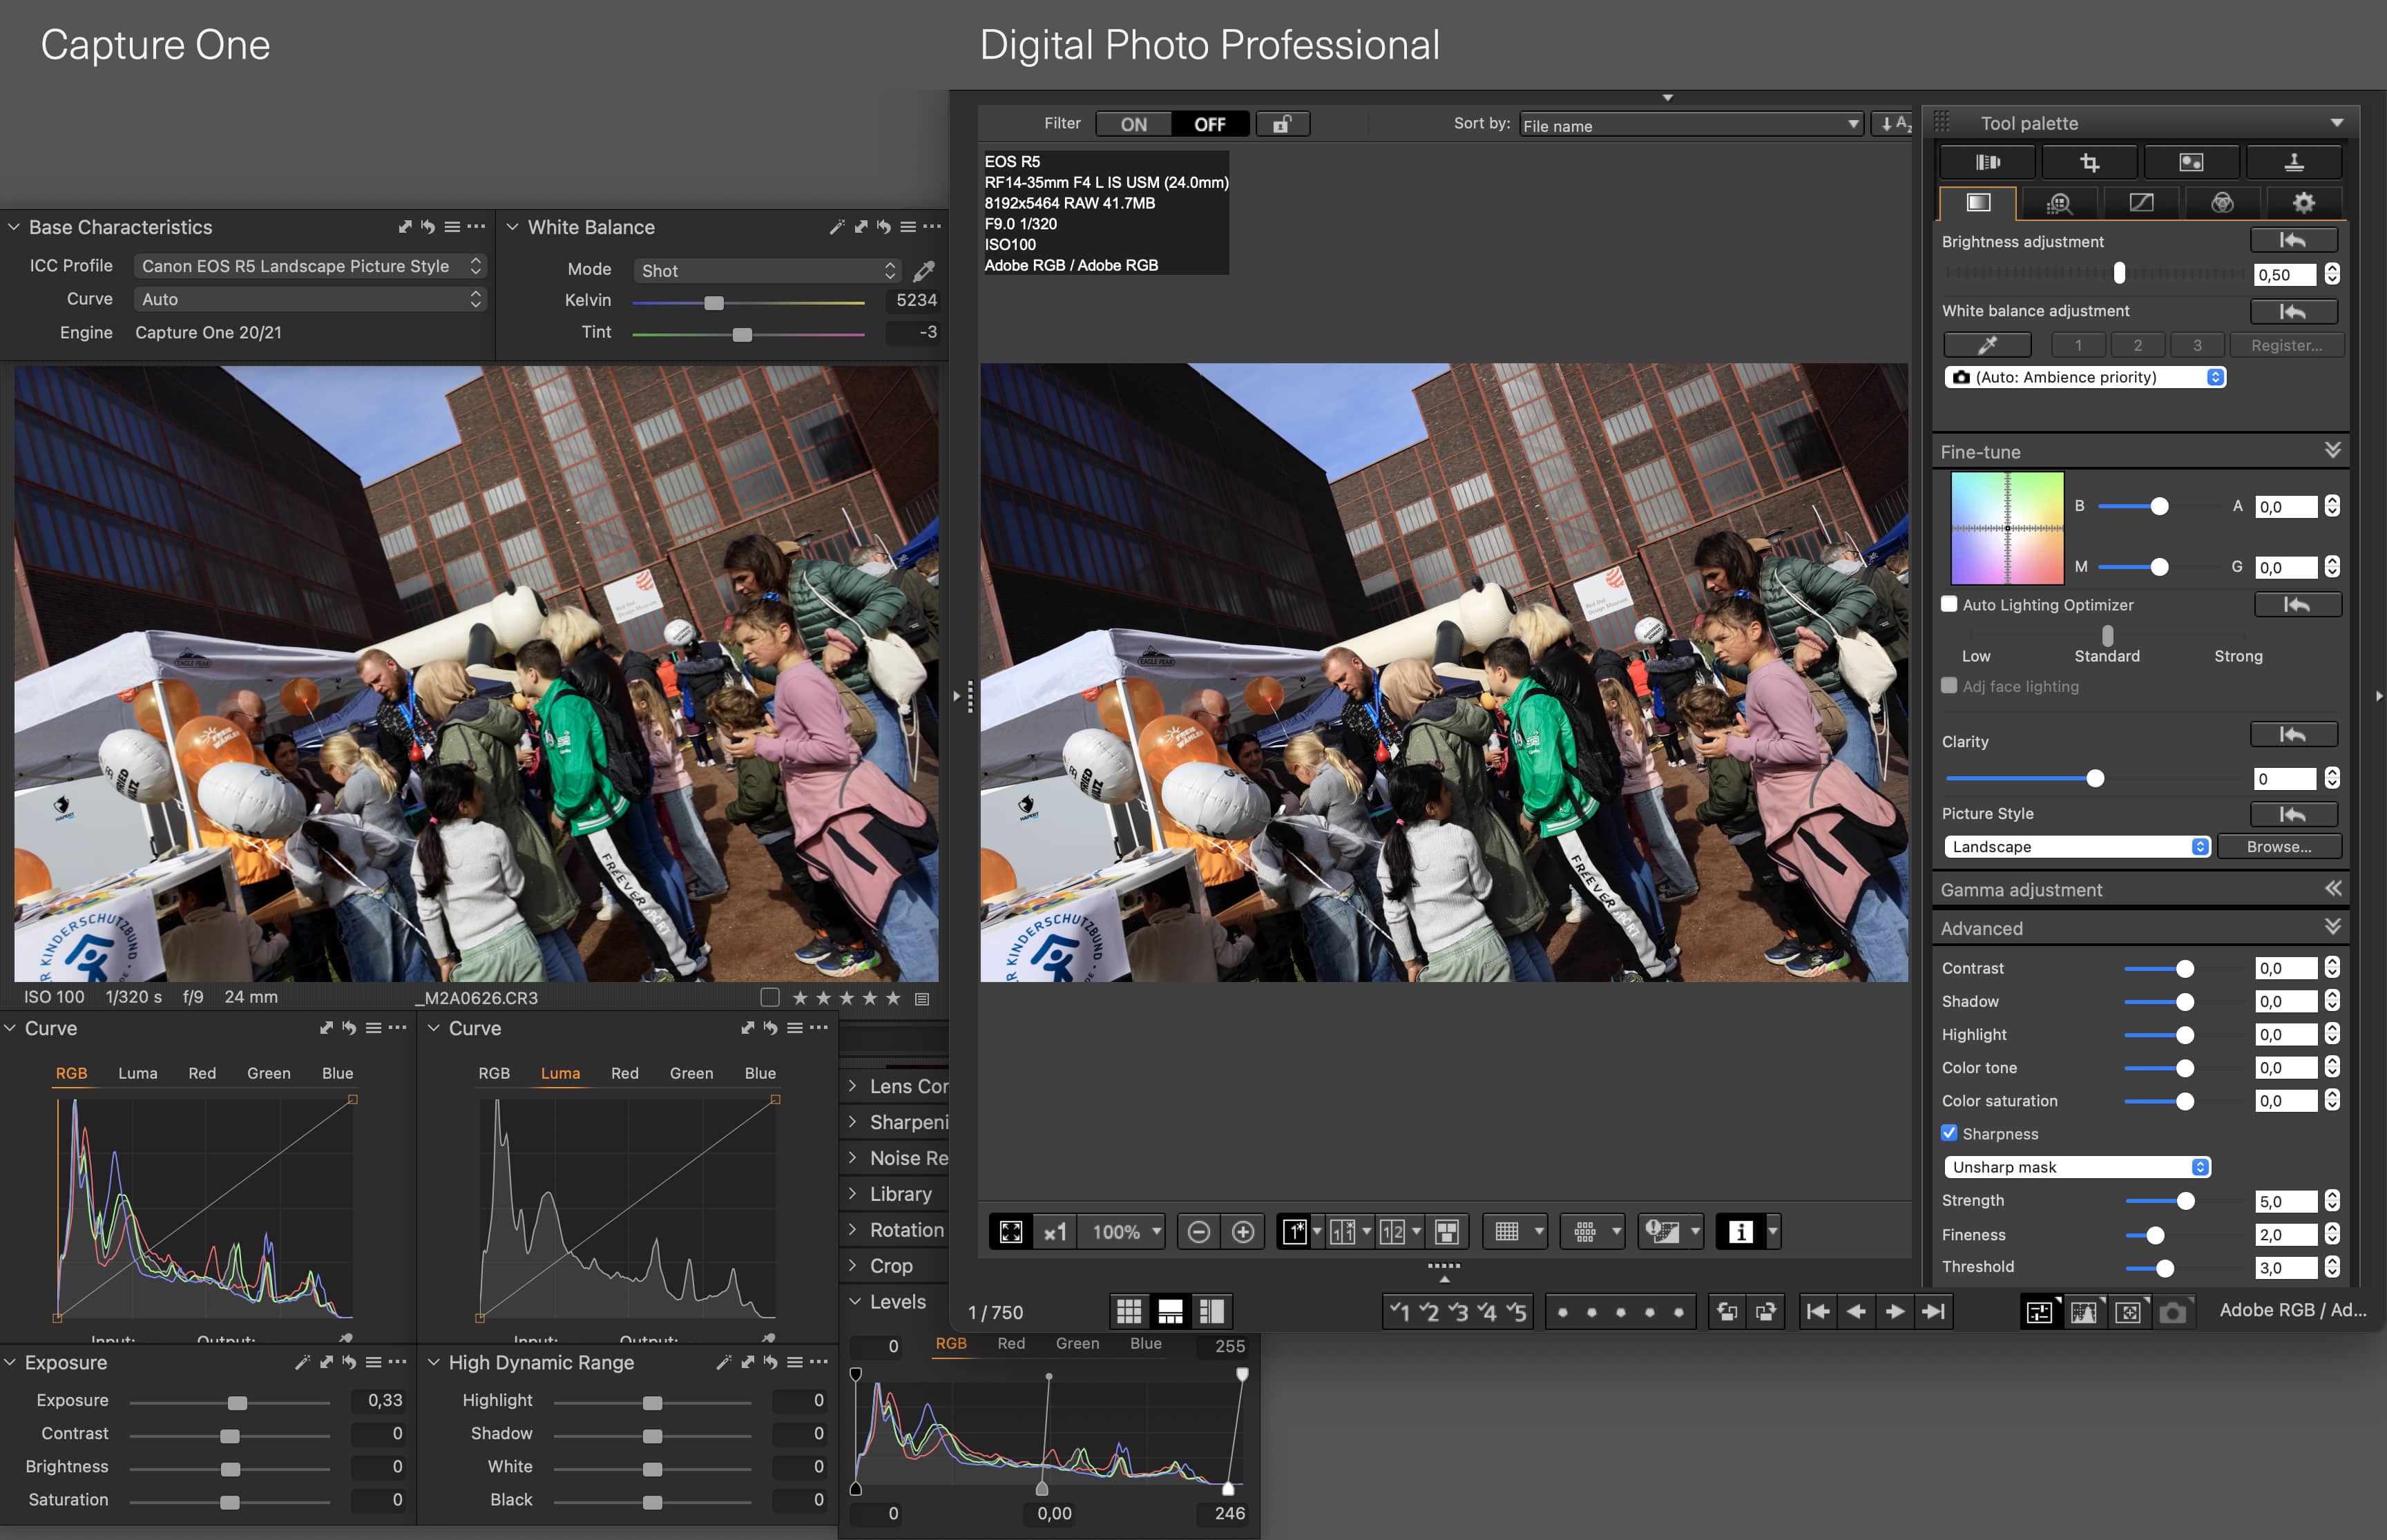Click the fit-to-window view icon

point(1011,1232)
